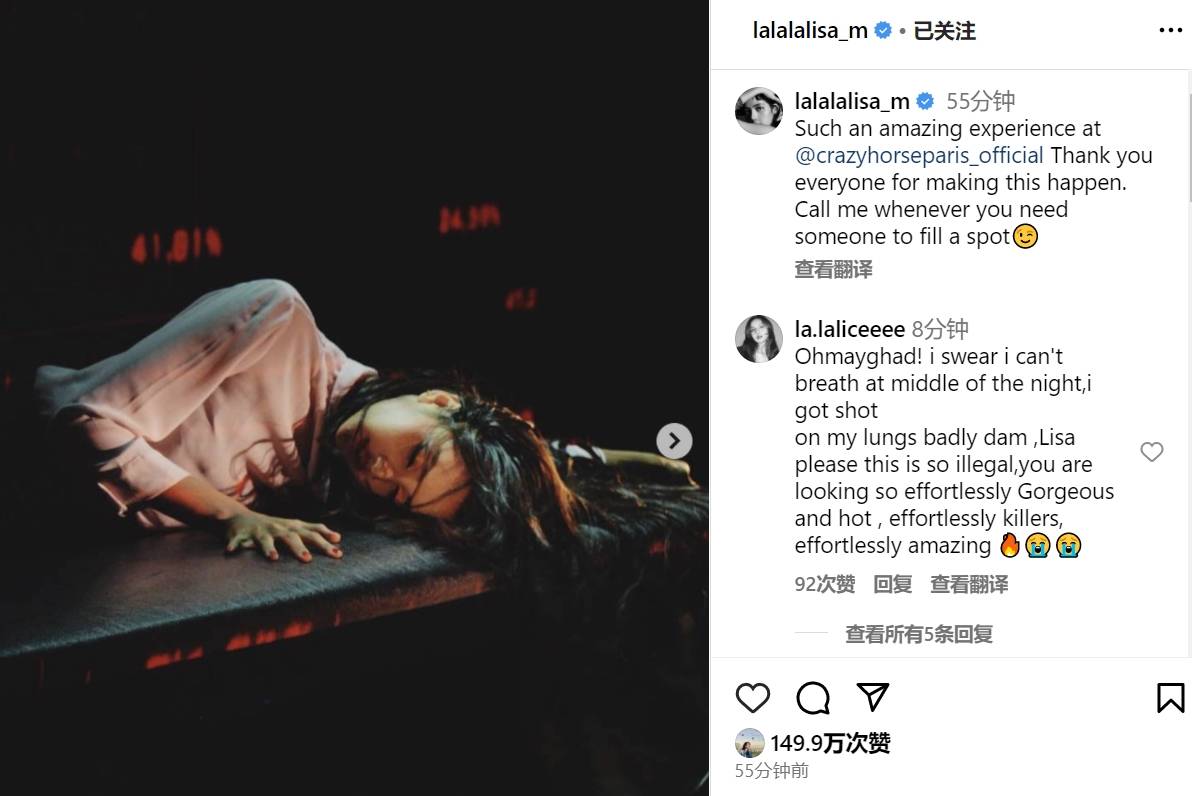The height and width of the screenshot is (796, 1192).
Task: Click the verified badge in post header
Action: click(x=883, y=30)
